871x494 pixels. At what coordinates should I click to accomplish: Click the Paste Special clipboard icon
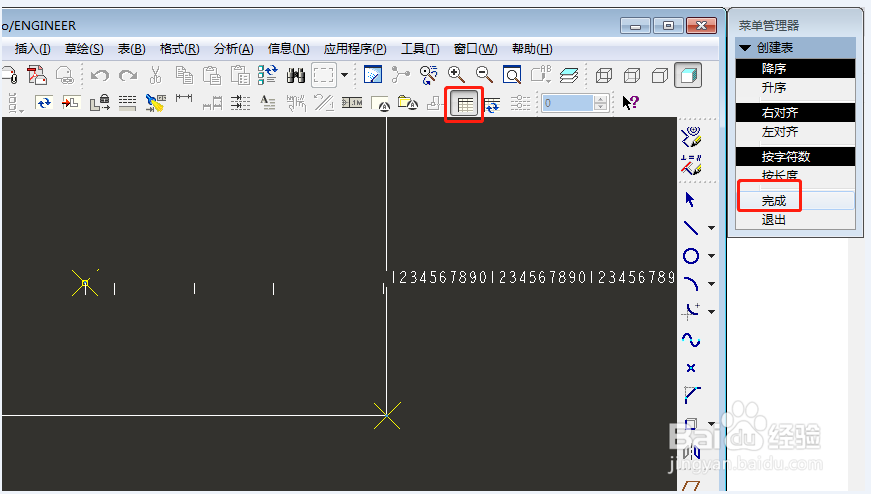point(240,75)
